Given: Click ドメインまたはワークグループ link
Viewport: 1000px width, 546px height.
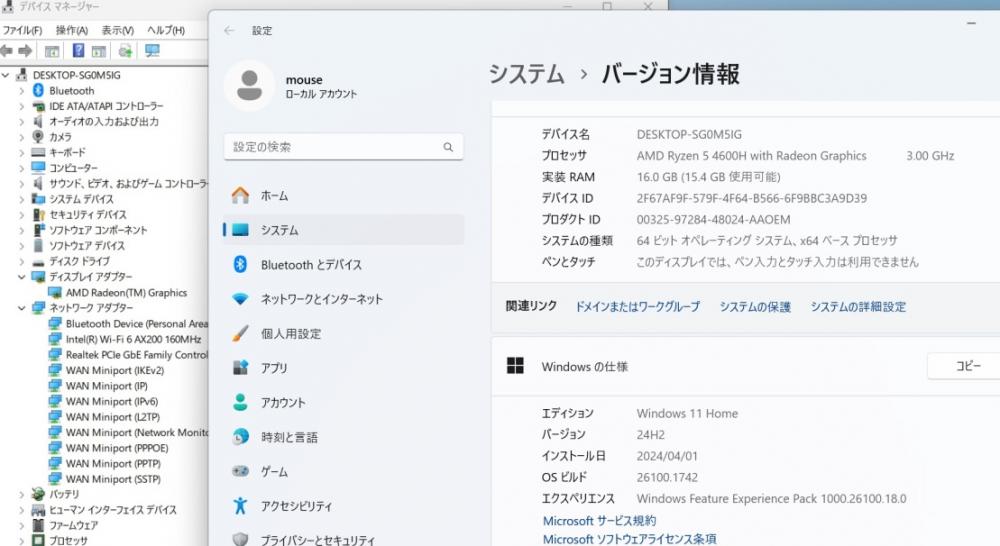Looking at the screenshot, I should 637,307.
